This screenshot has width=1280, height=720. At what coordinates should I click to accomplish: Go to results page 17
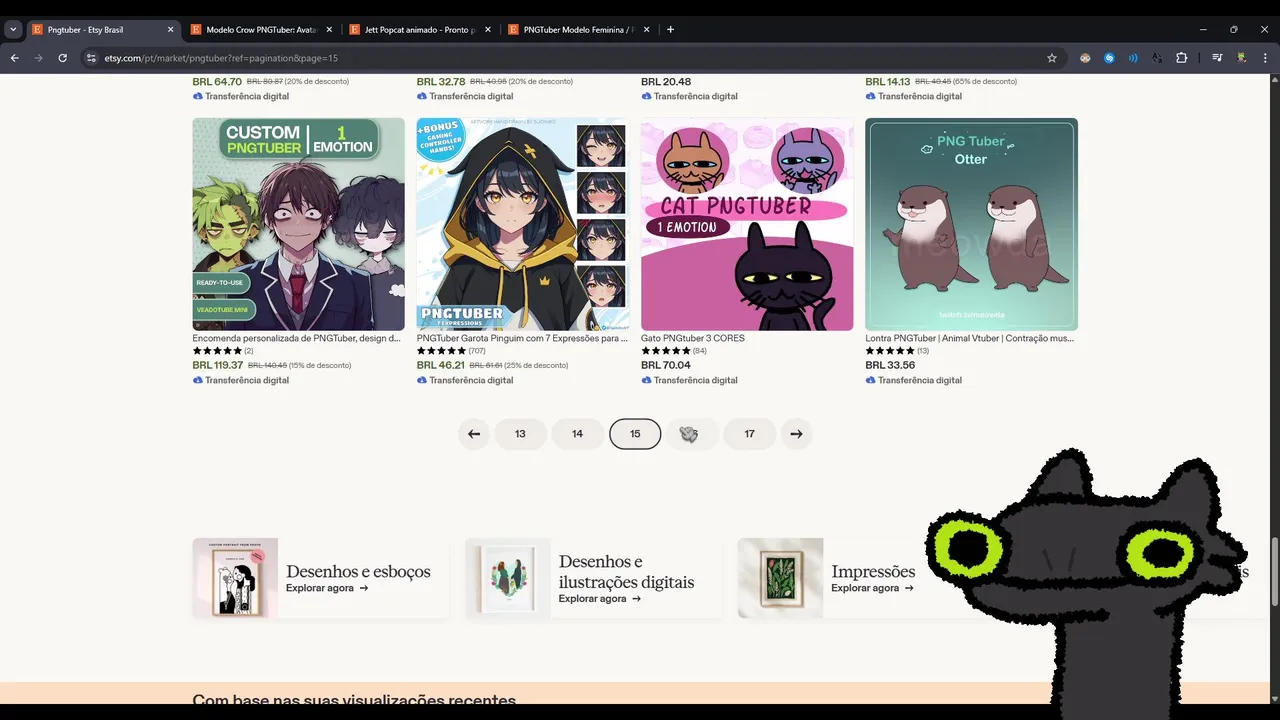click(x=749, y=434)
